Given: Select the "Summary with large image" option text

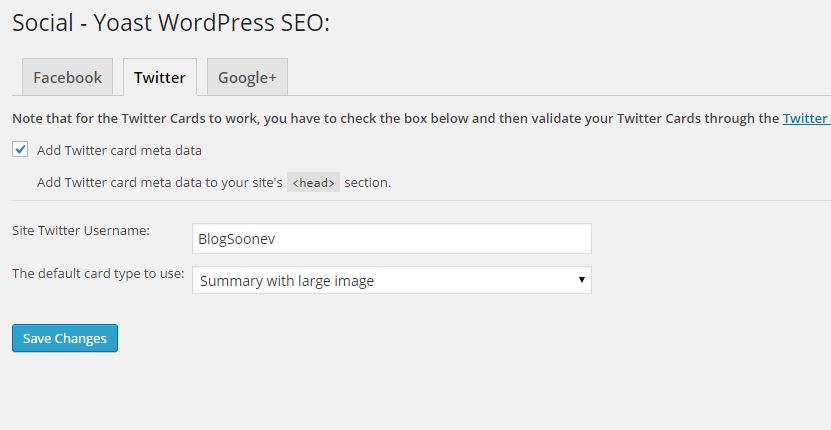Looking at the screenshot, I should [x=287, y=281].
